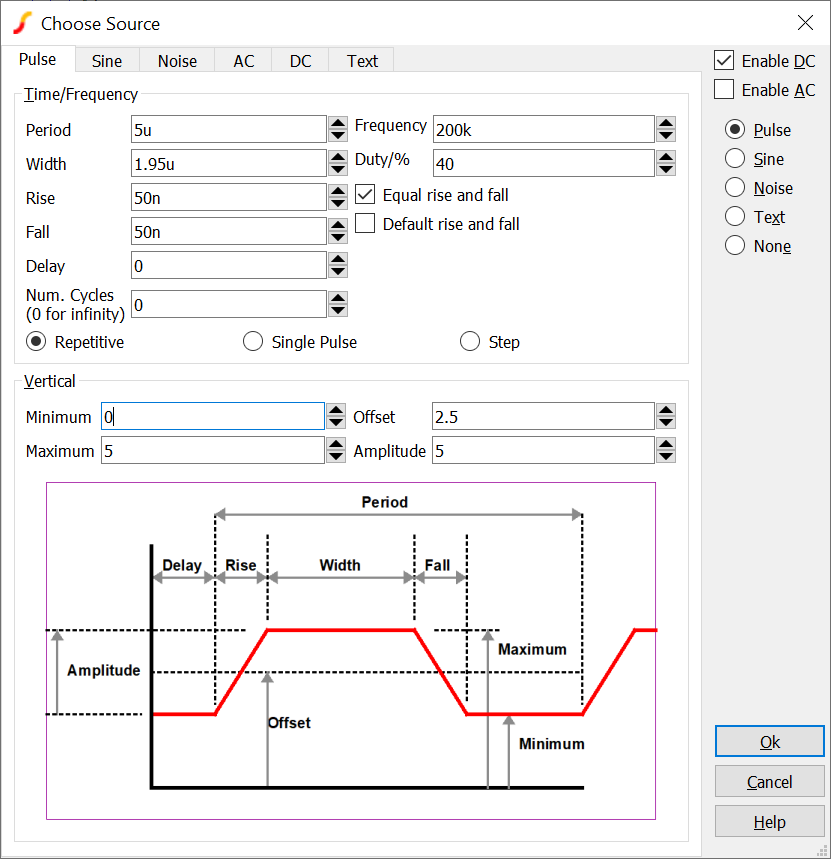Enable Default rise and fall checkbox
Screen dimensions: 831x859
[x=365, y=224]
